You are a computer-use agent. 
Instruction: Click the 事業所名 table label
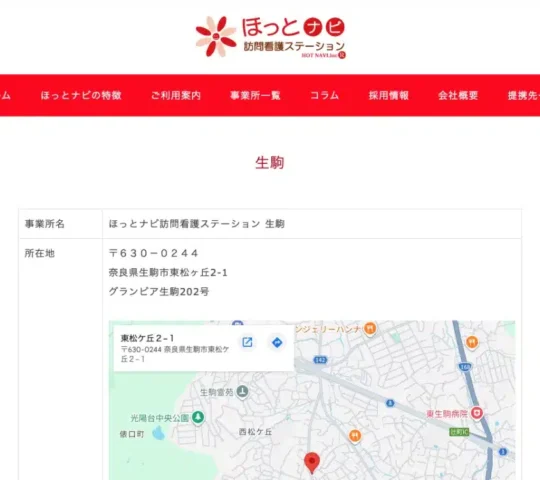pyautogui.click(x=45, y=224)
